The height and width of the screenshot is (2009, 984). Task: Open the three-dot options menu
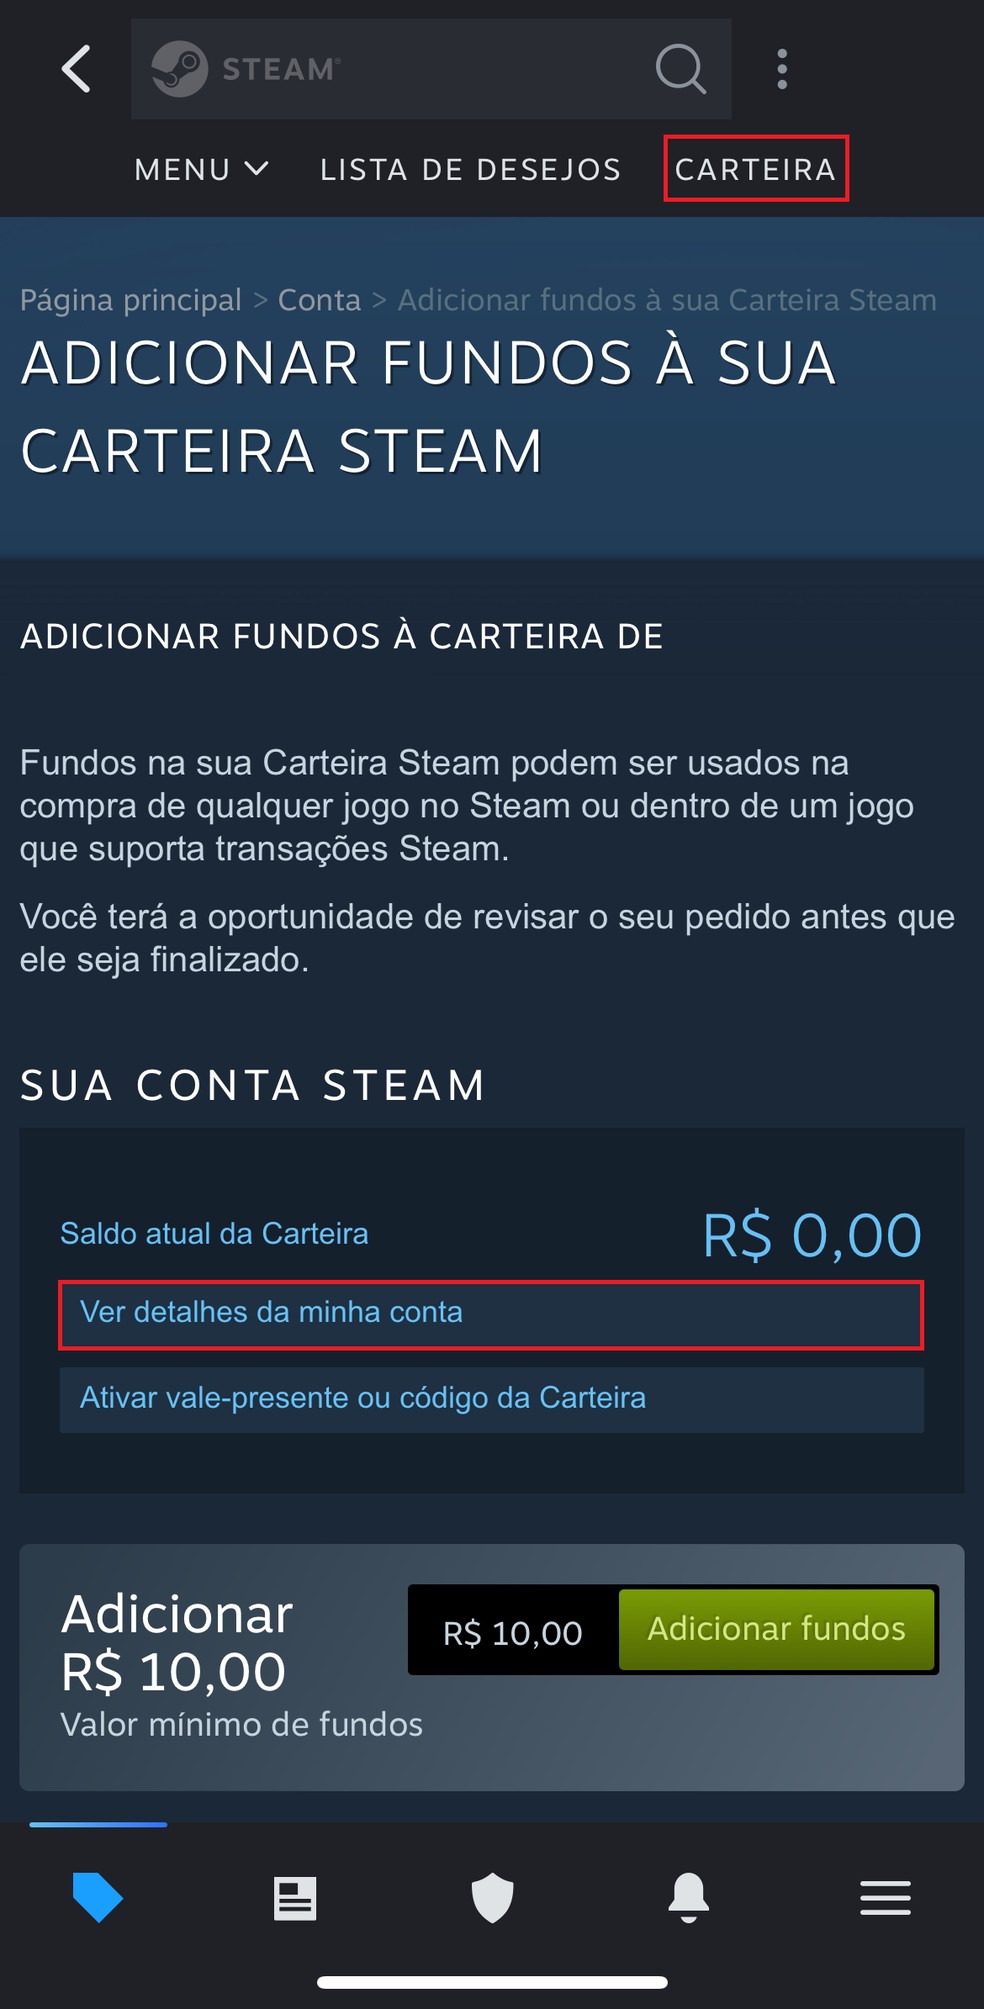coord(782,69)
